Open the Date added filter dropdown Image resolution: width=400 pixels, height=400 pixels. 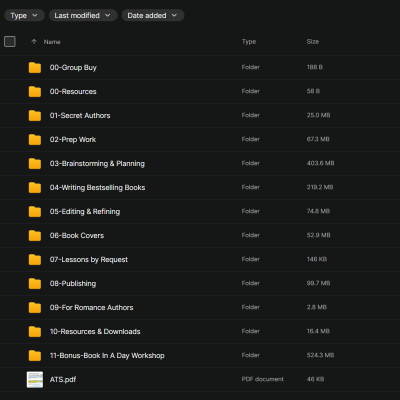[153, 15]
